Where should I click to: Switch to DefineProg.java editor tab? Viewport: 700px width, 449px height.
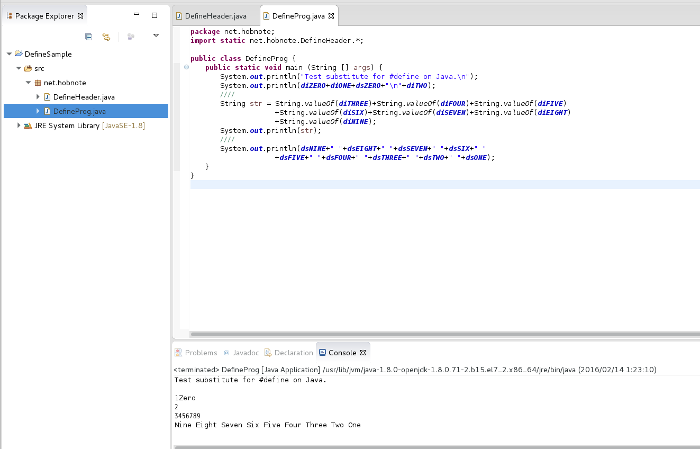point(298,16)
